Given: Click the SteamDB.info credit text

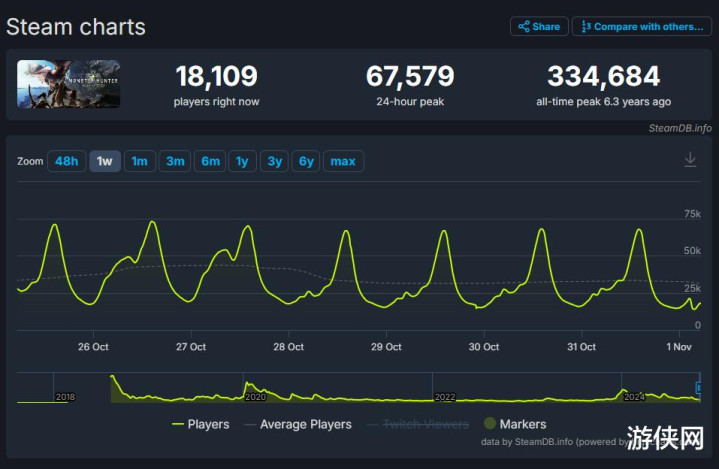Looking at the screenshot, I should (680, 128).
